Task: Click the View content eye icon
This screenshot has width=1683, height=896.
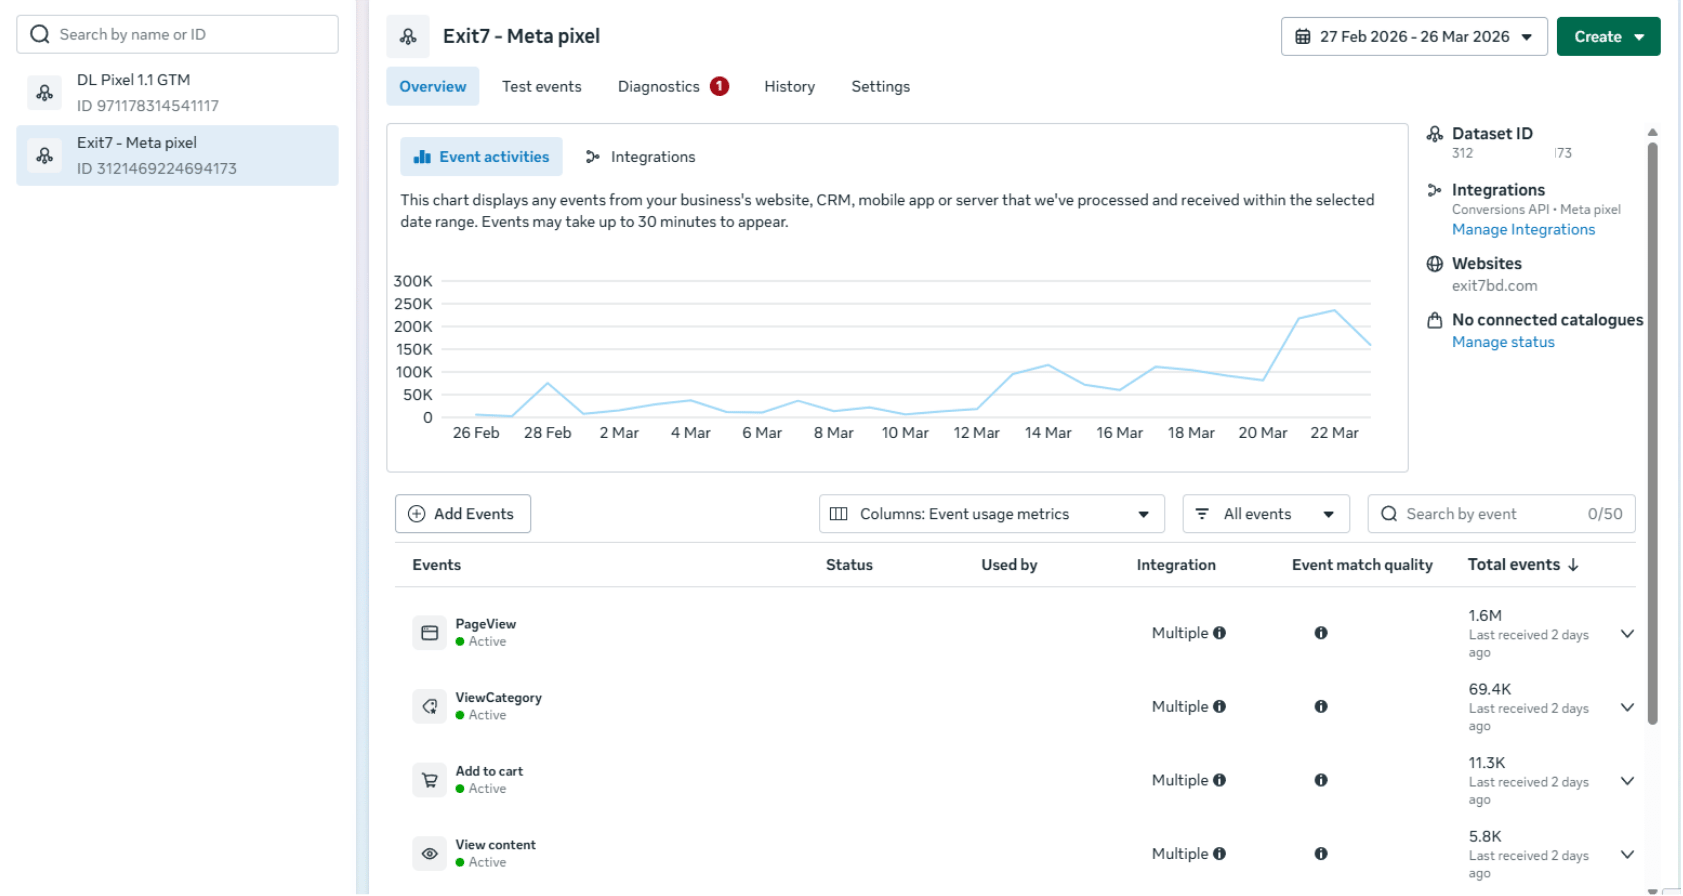Action: click(430, 854)
